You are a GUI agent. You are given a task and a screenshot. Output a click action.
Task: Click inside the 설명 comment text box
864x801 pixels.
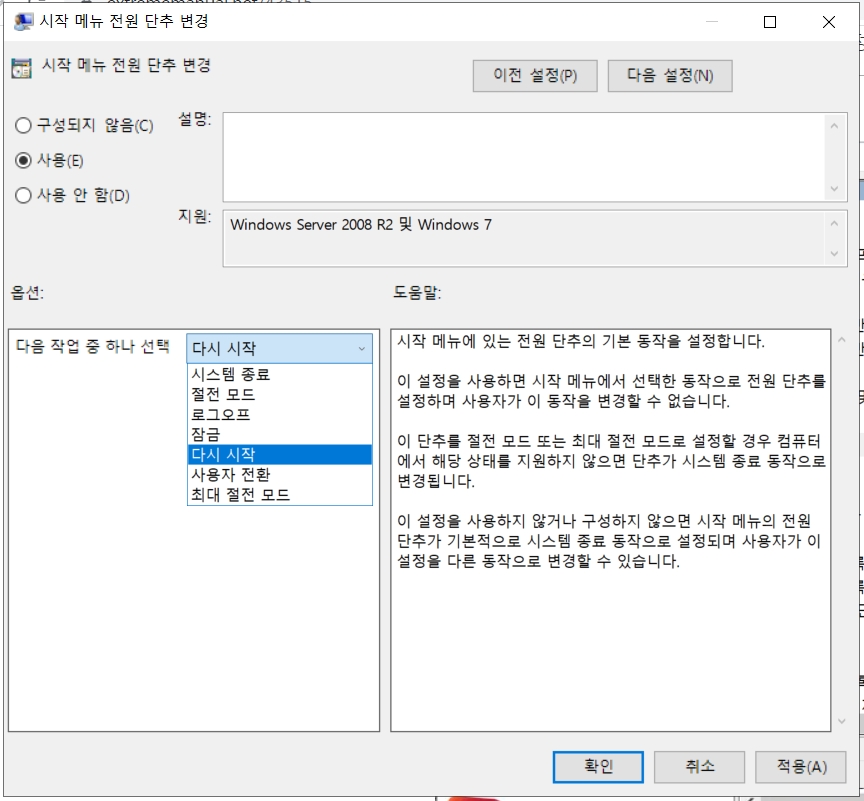(523, 158)
